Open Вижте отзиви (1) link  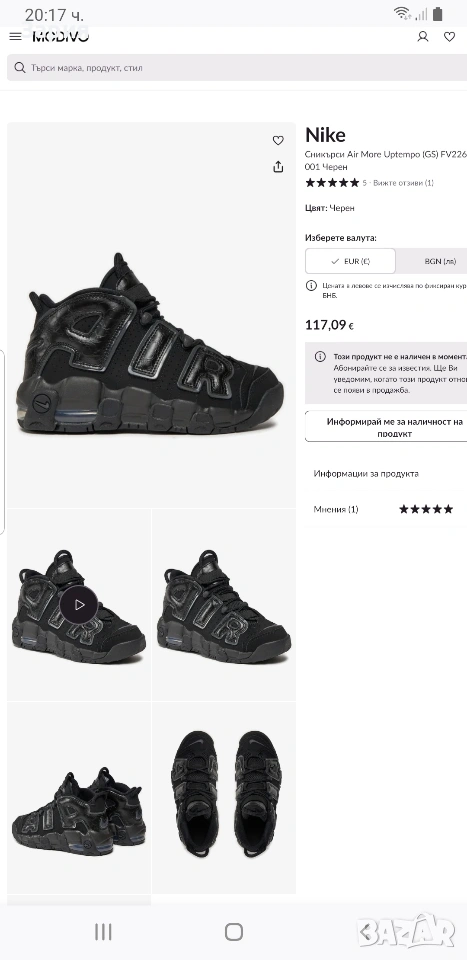(402, 182)
